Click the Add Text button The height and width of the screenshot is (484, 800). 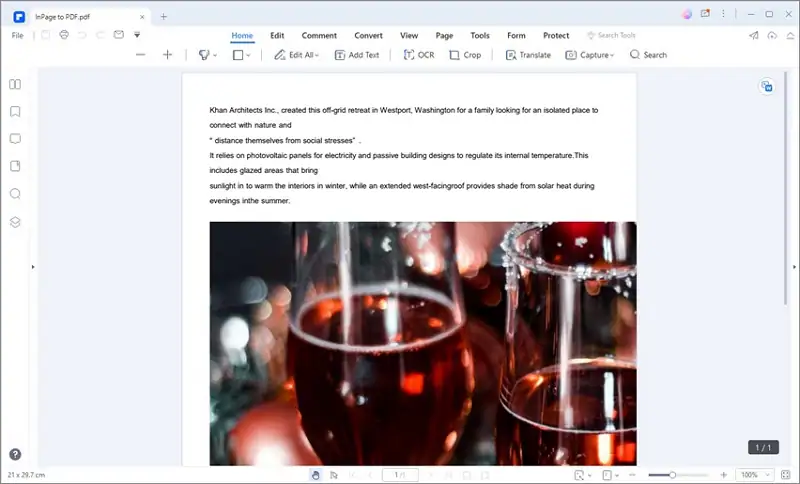coord(357,55)
